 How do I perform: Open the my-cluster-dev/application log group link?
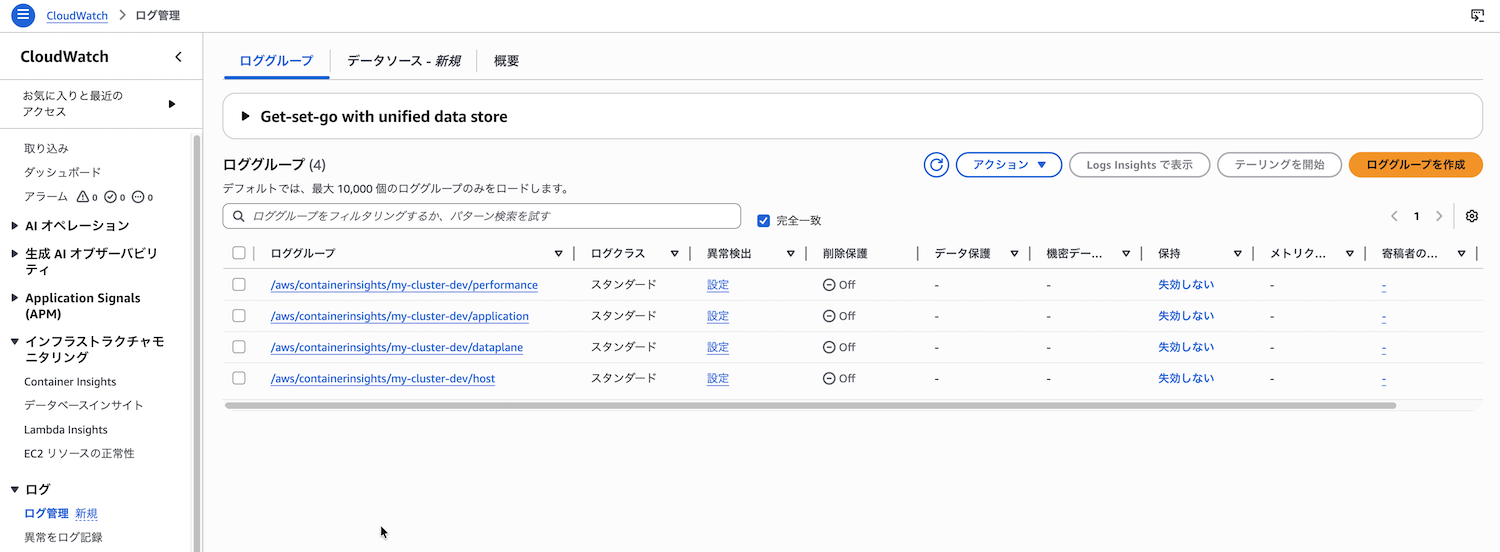[399, 316]
